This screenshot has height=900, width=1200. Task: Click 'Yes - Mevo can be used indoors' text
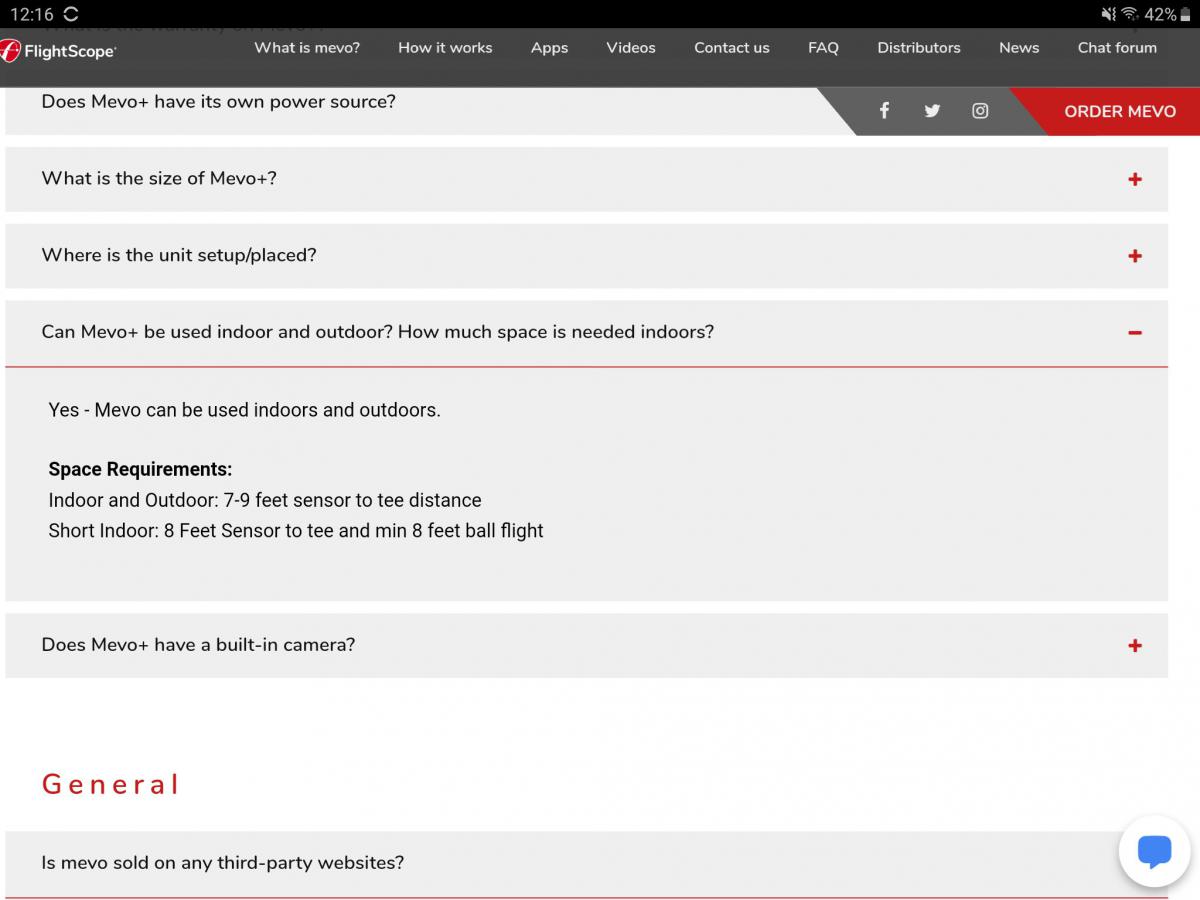[244, 410]
